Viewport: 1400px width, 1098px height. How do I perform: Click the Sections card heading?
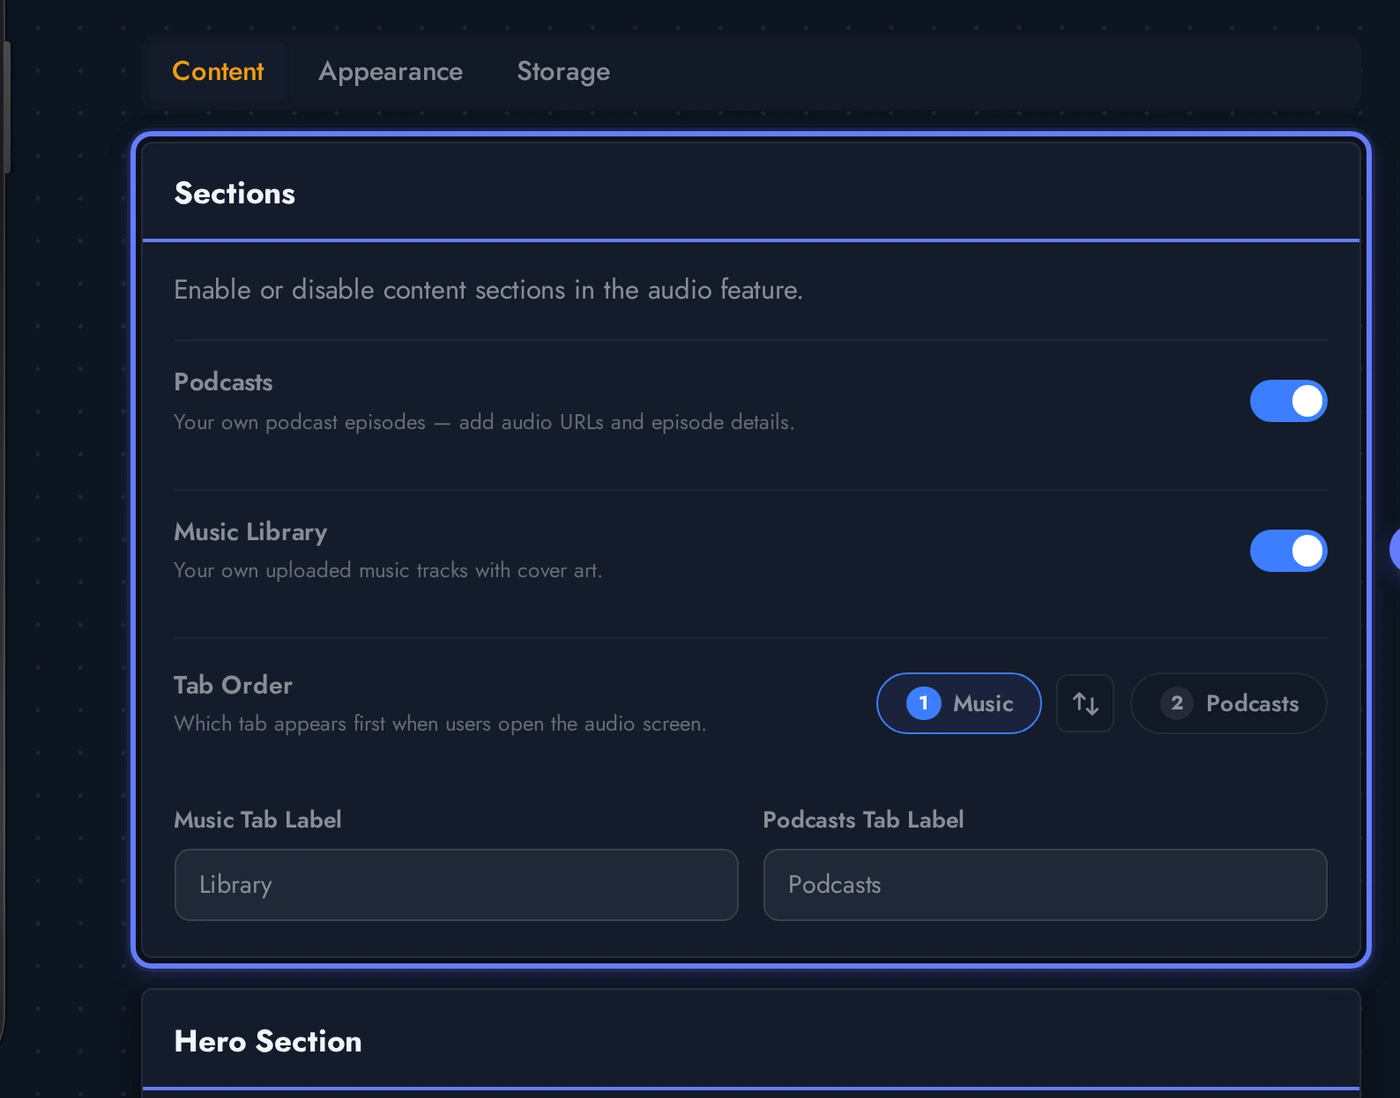234,192
